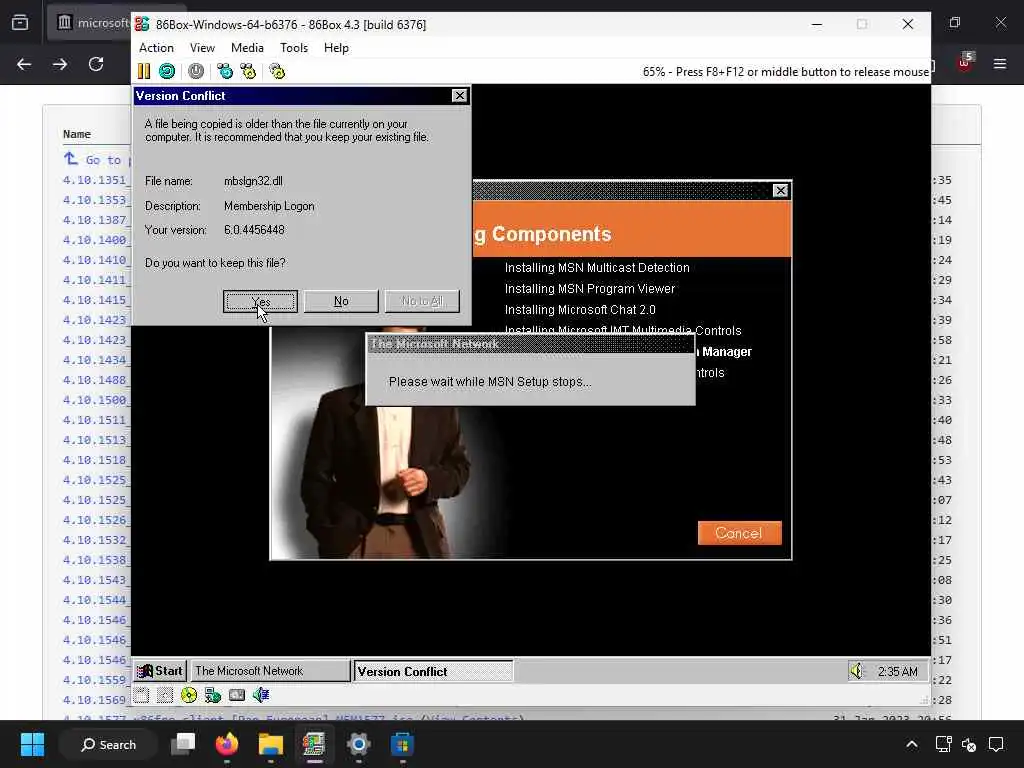Click the gray ACPI shutdown power icon
The image size is (1024, 768).
196,71
